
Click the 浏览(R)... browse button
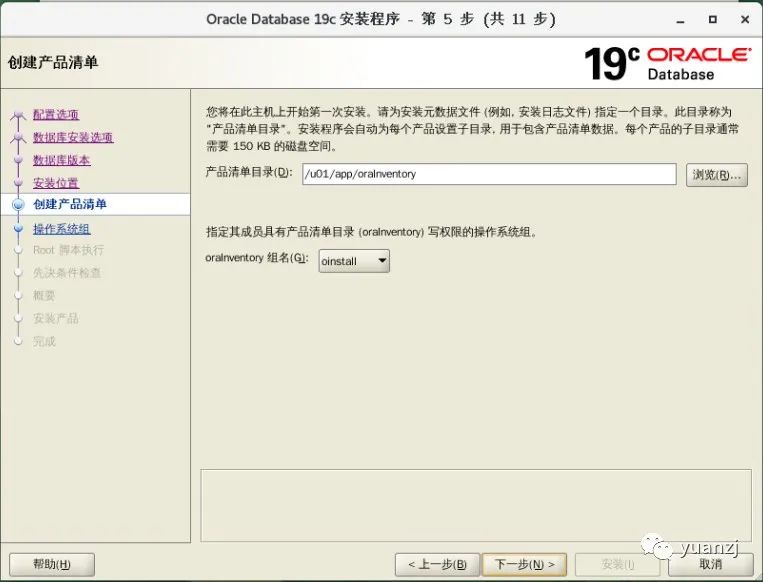pyautogui.click(x=717, y=175)
